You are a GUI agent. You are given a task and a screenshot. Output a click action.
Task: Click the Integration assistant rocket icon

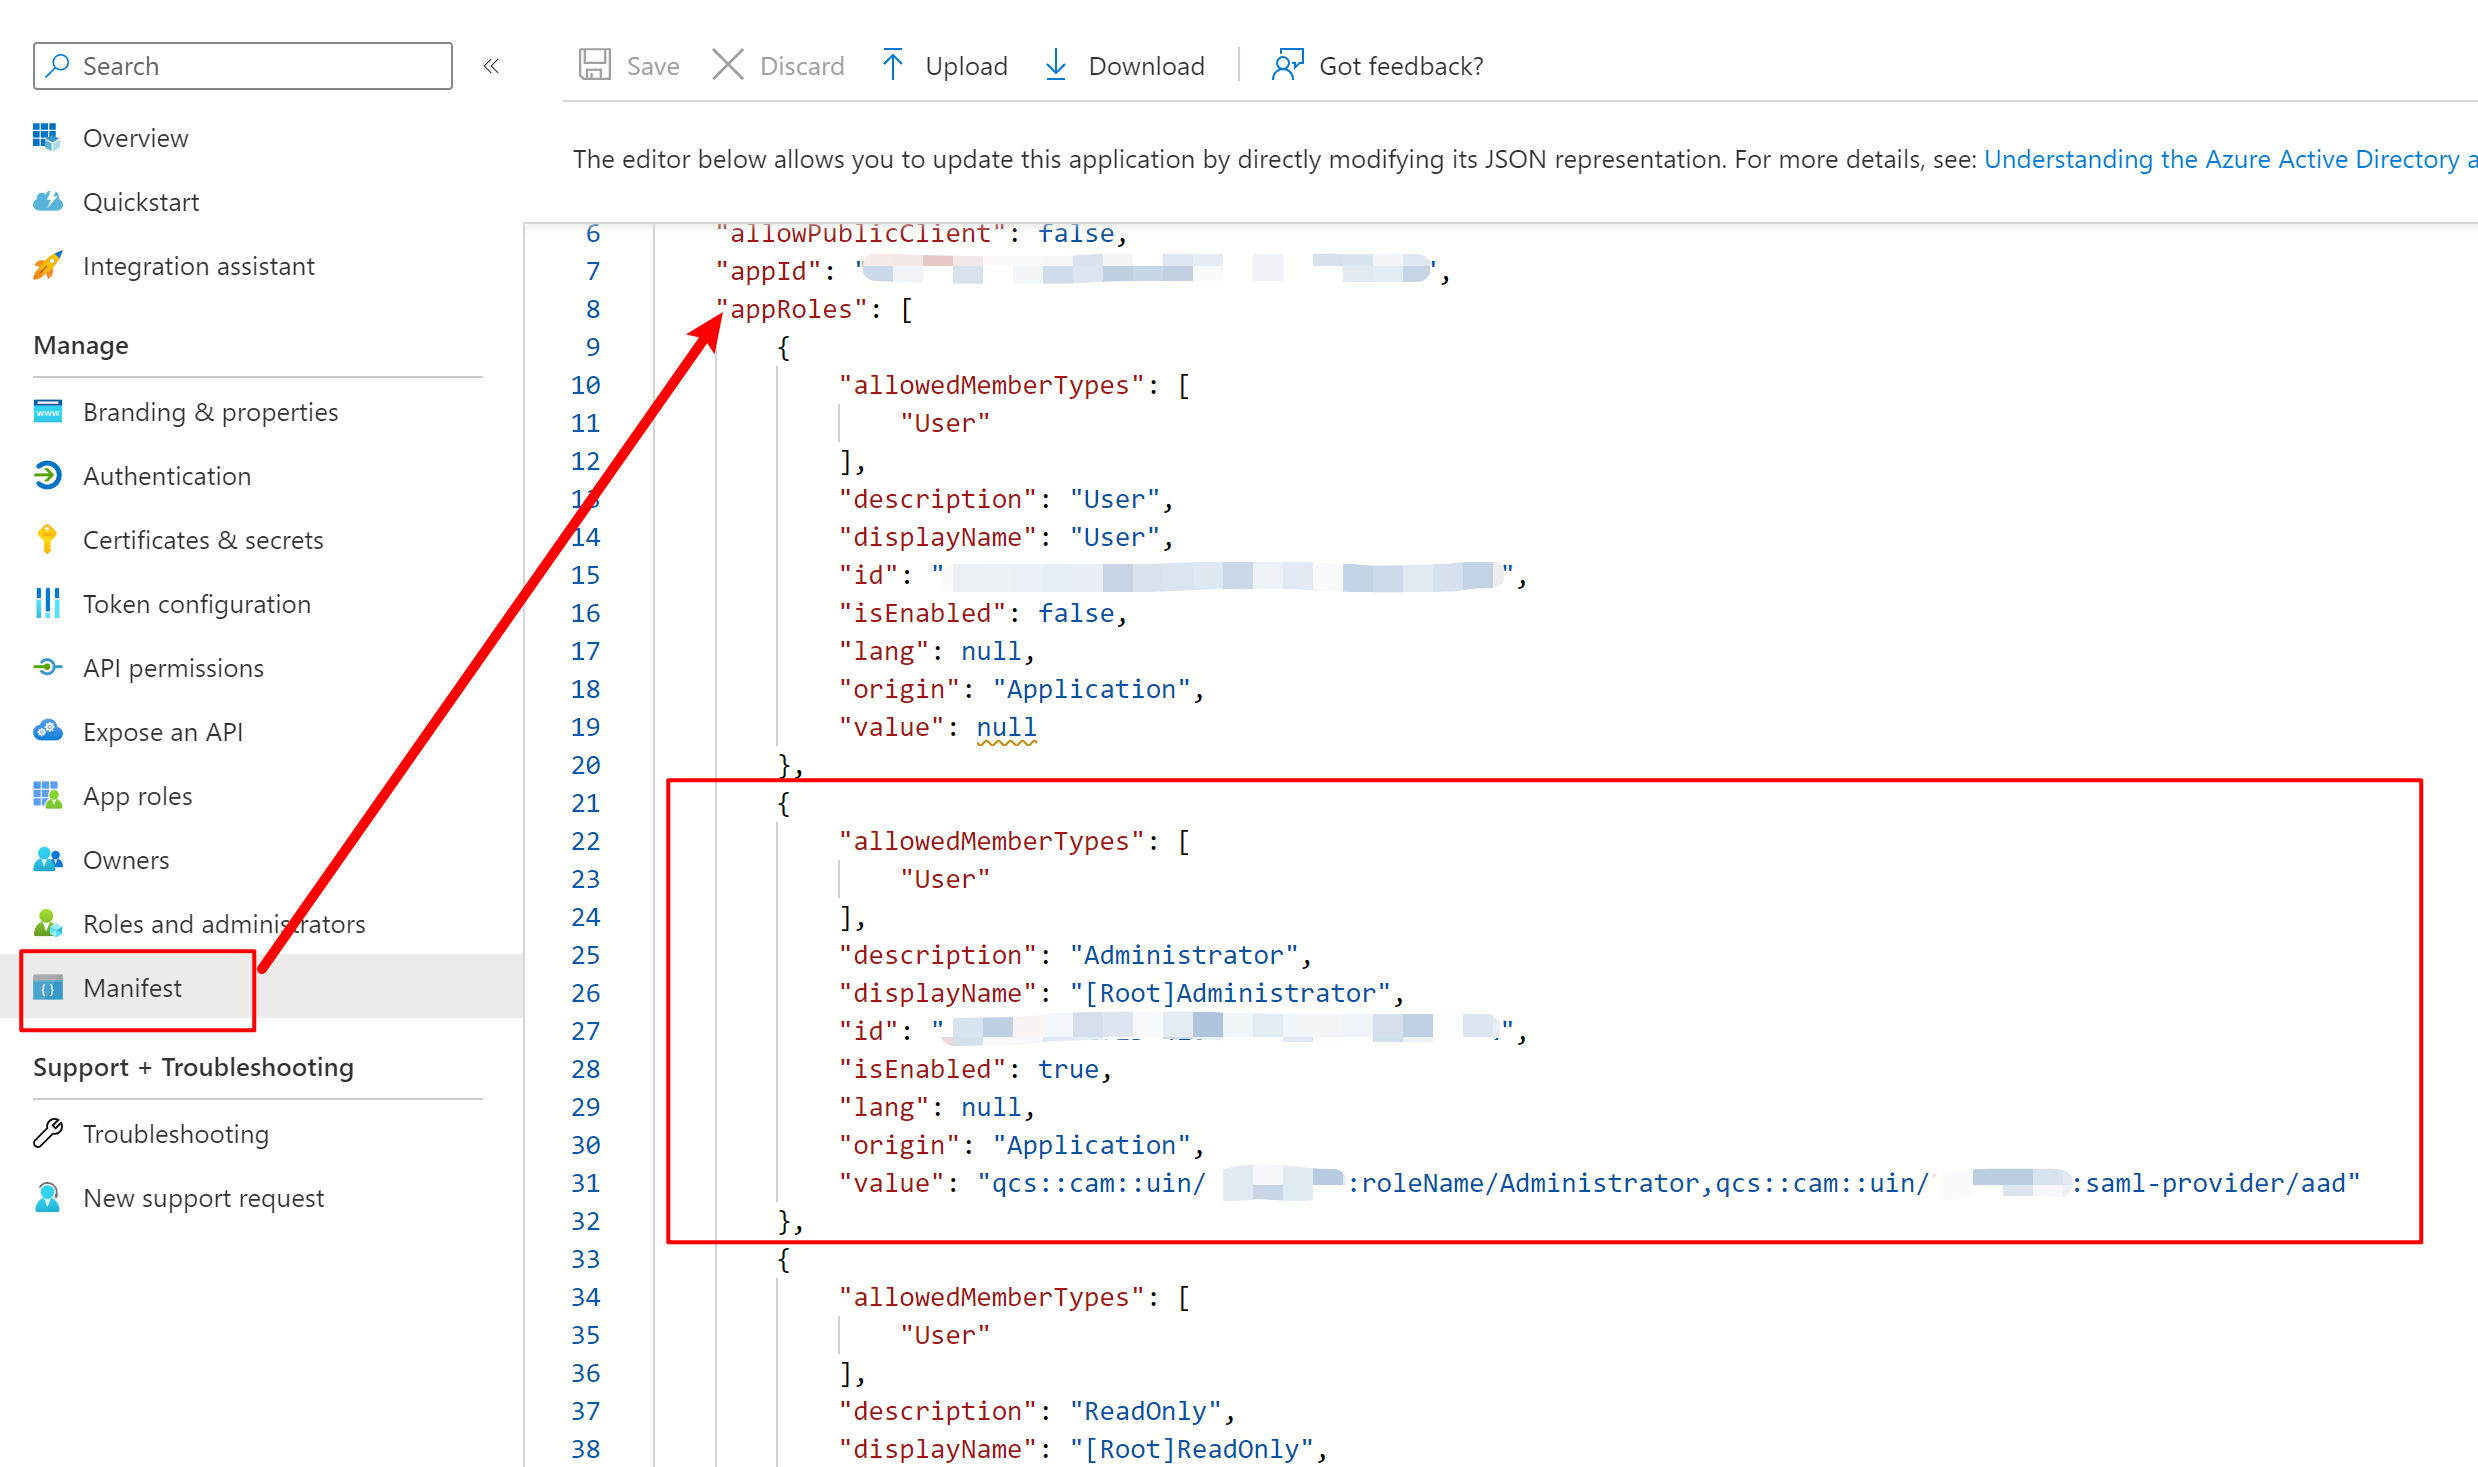pos(47,266)
